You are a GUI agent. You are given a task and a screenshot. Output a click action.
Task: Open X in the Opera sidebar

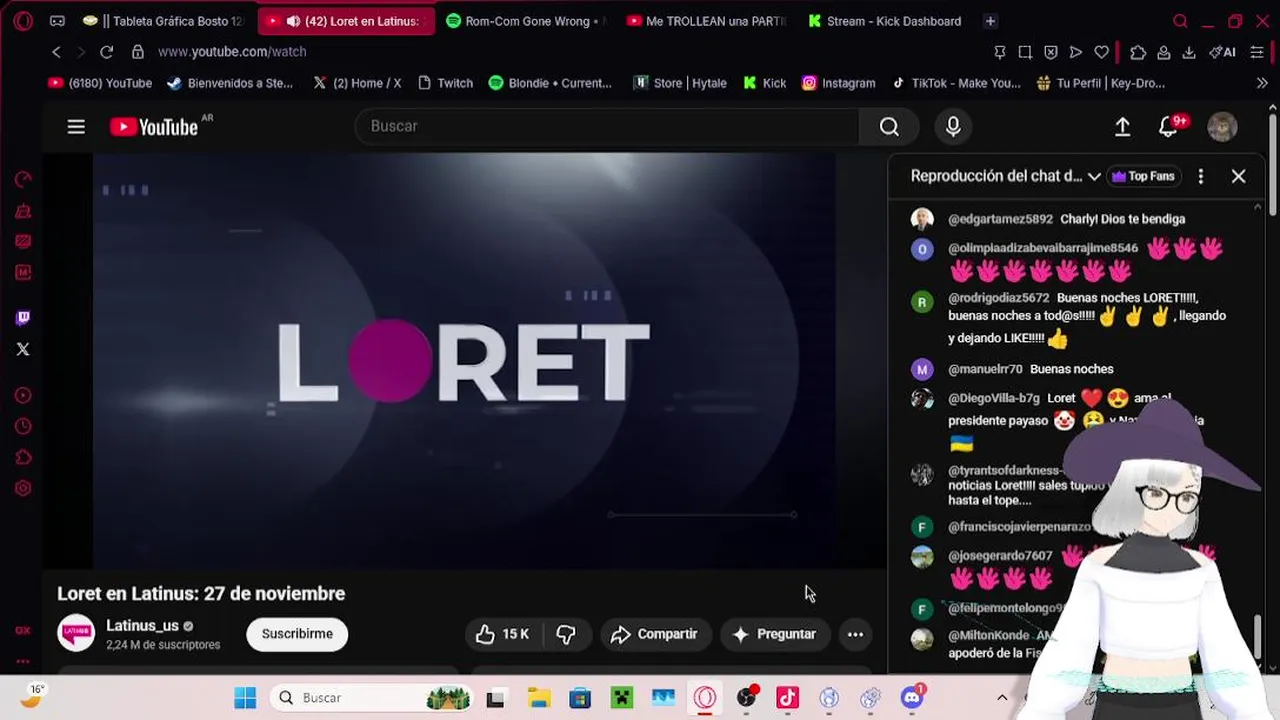23,349
